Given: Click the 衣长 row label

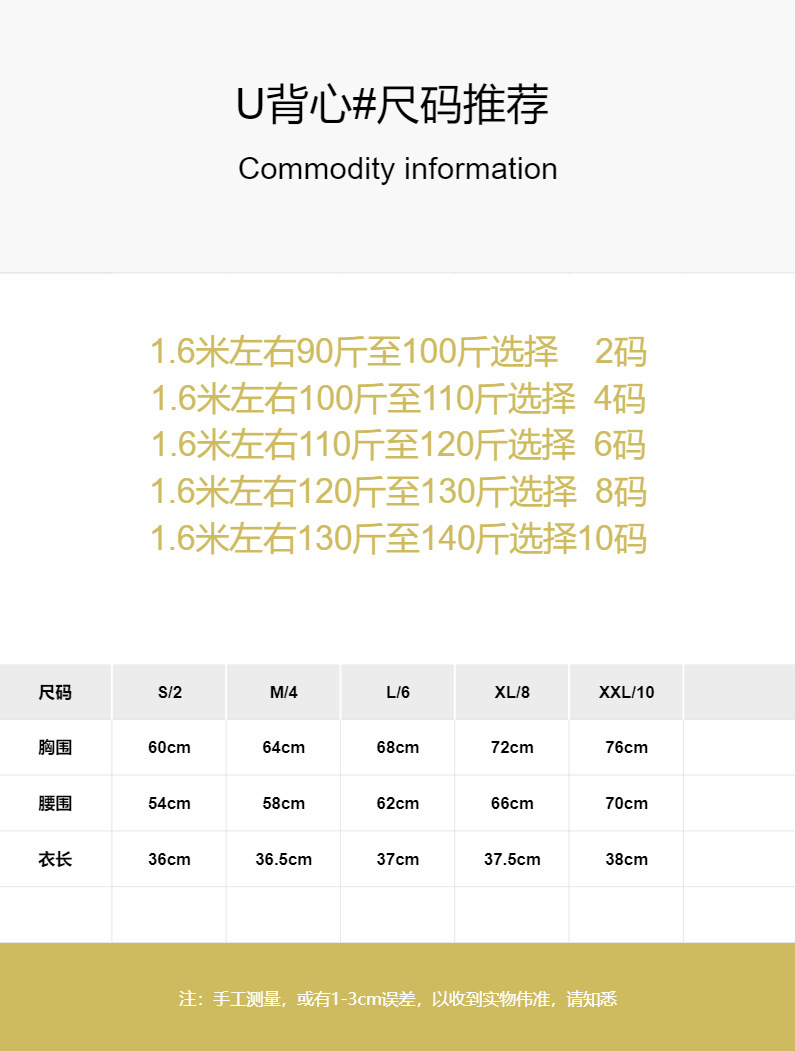Looking at the screenshot, I should pyautogui.click(x=55, y=859).
